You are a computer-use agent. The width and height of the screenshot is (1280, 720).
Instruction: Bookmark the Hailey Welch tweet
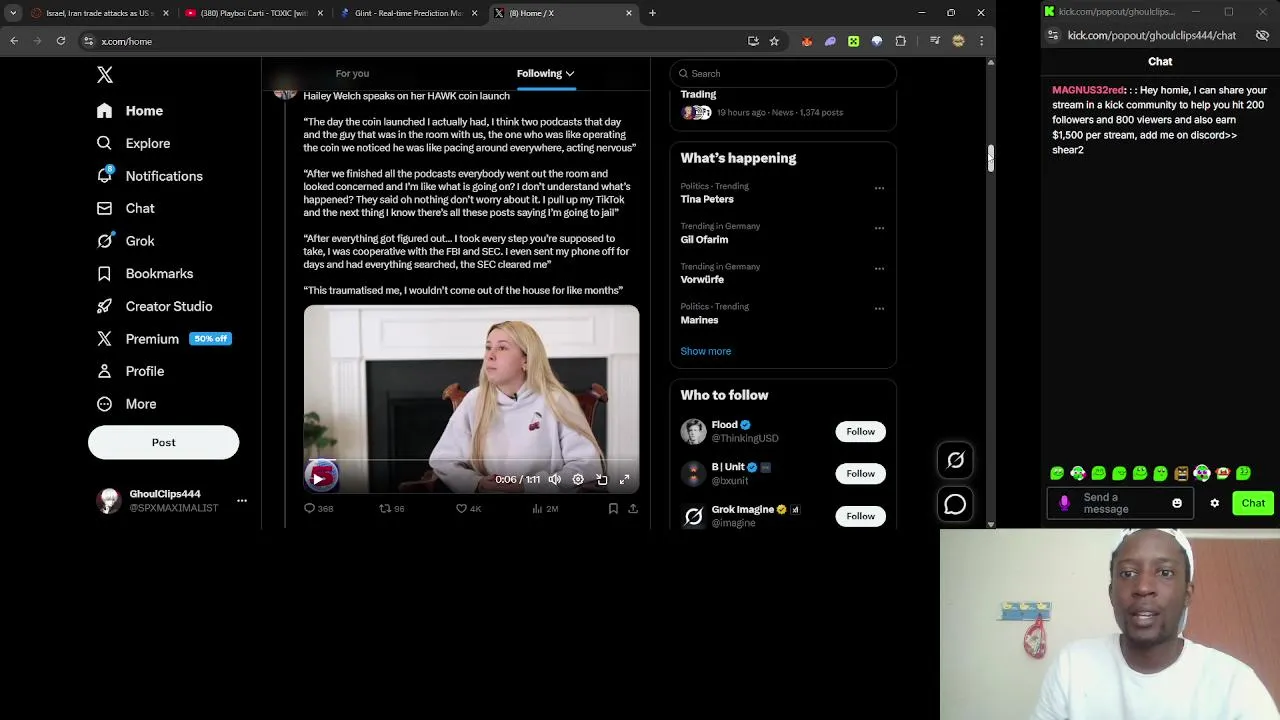[613, 508]
